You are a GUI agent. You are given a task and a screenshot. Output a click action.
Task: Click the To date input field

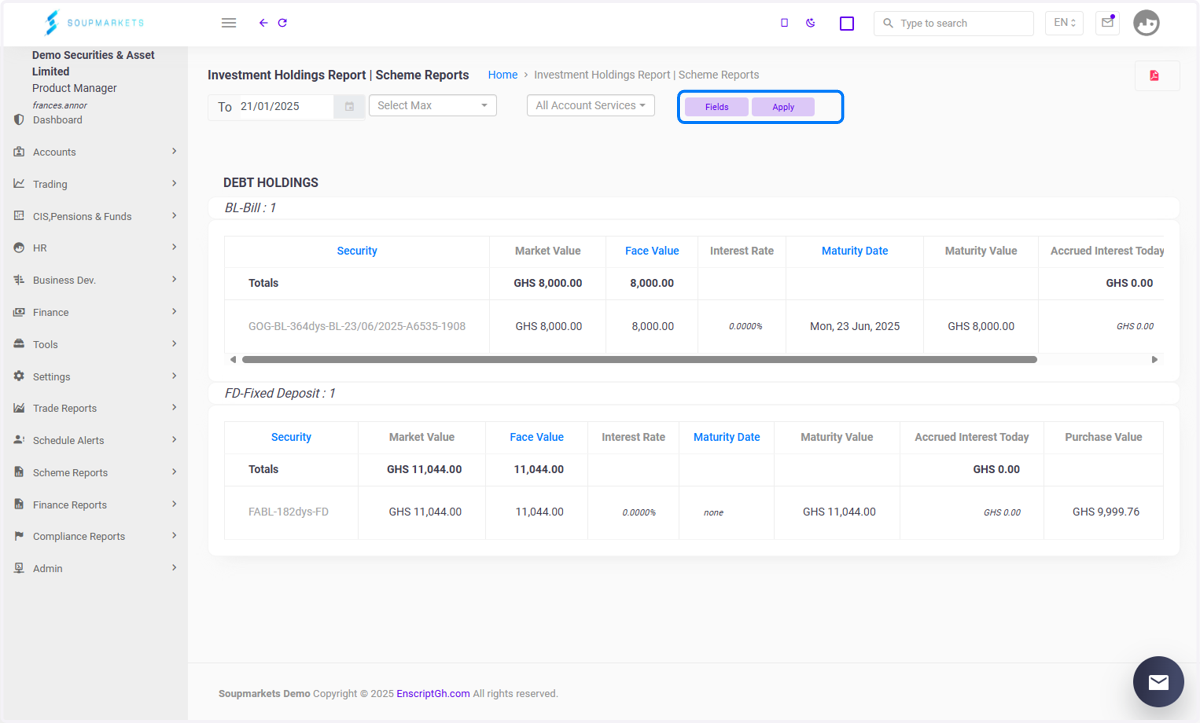286,106
